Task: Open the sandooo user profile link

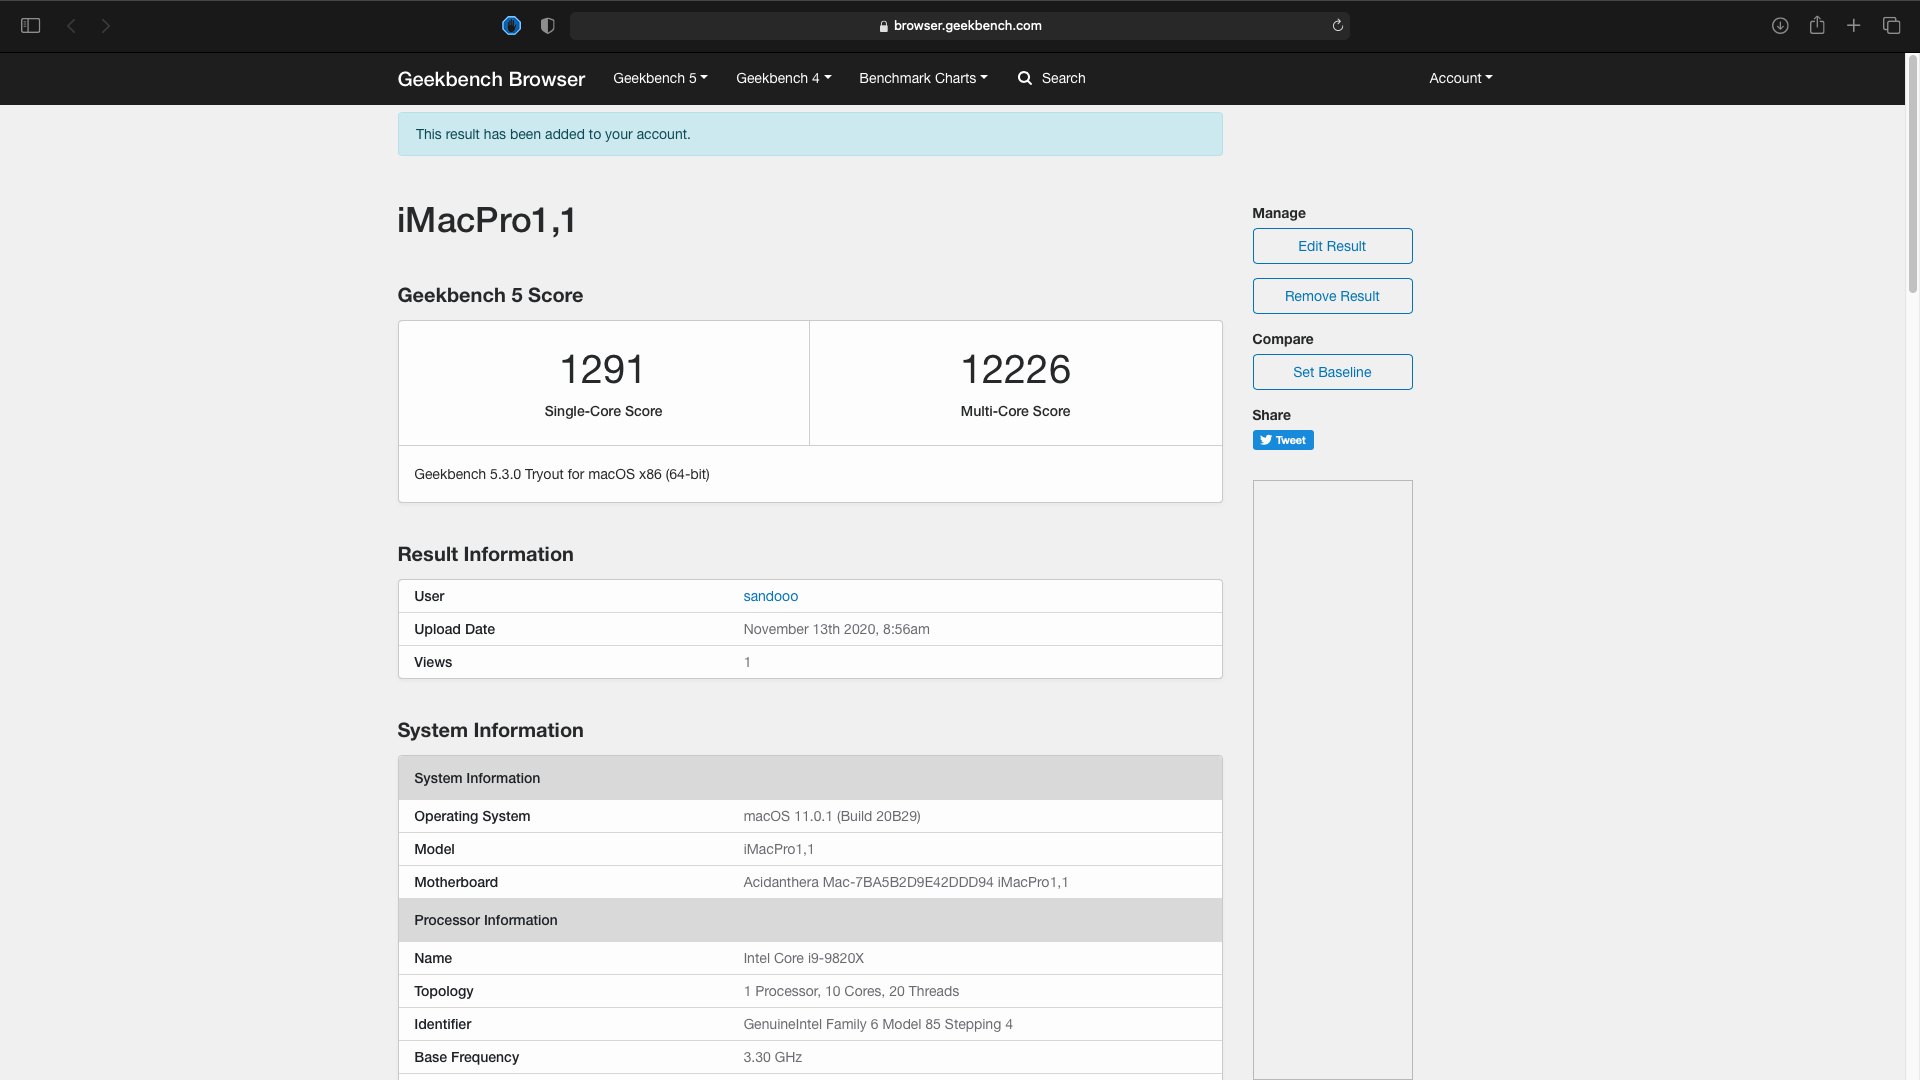Action: click(770, 596)
